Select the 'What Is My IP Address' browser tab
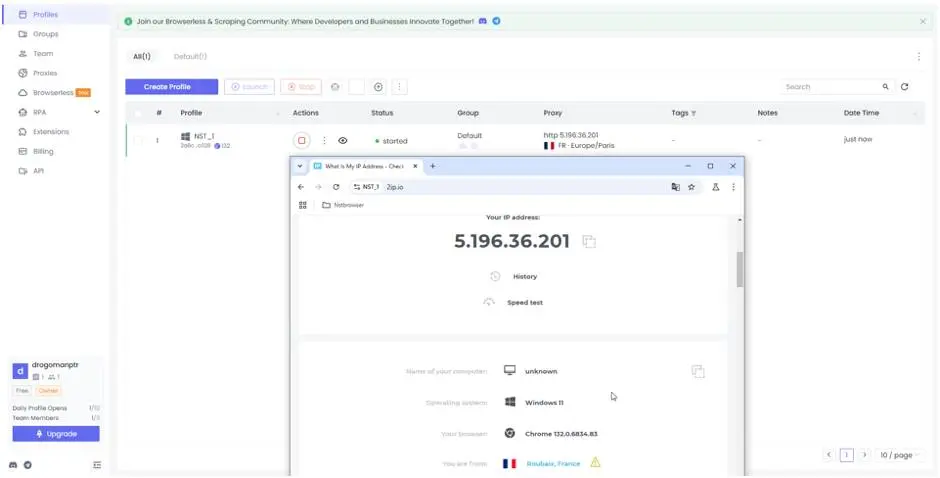 (x=364, y=166)
